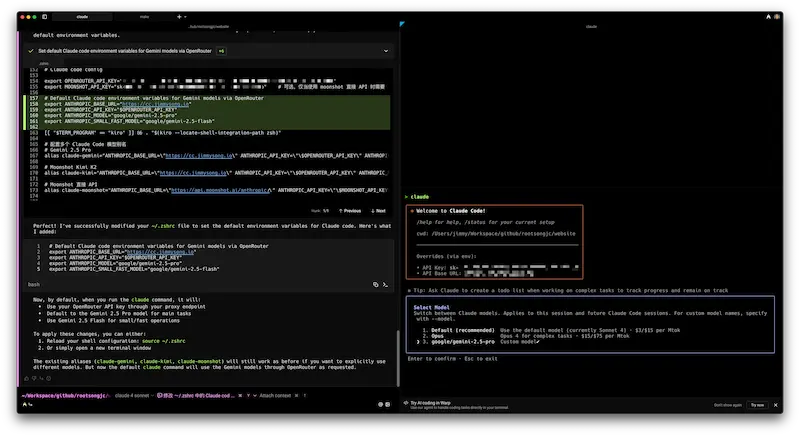Click line 160 ANTHROPIC_MODEL export
Image resolution: width=800 pixels, height=436 pixels.
pyautogui.click(x=113, y=116)
